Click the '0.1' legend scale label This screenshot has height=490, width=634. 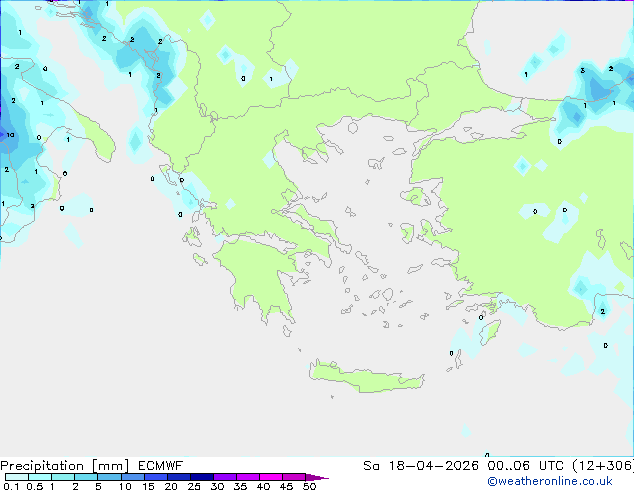pos(11,486)
